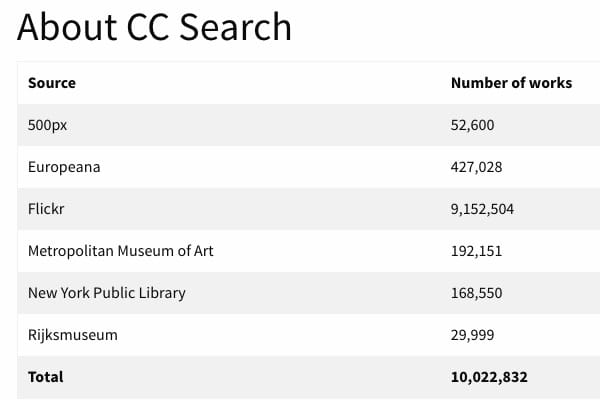Click the 29,999 works count
Viewport: 600px width, 400px height.
click(x=472, y=335)
